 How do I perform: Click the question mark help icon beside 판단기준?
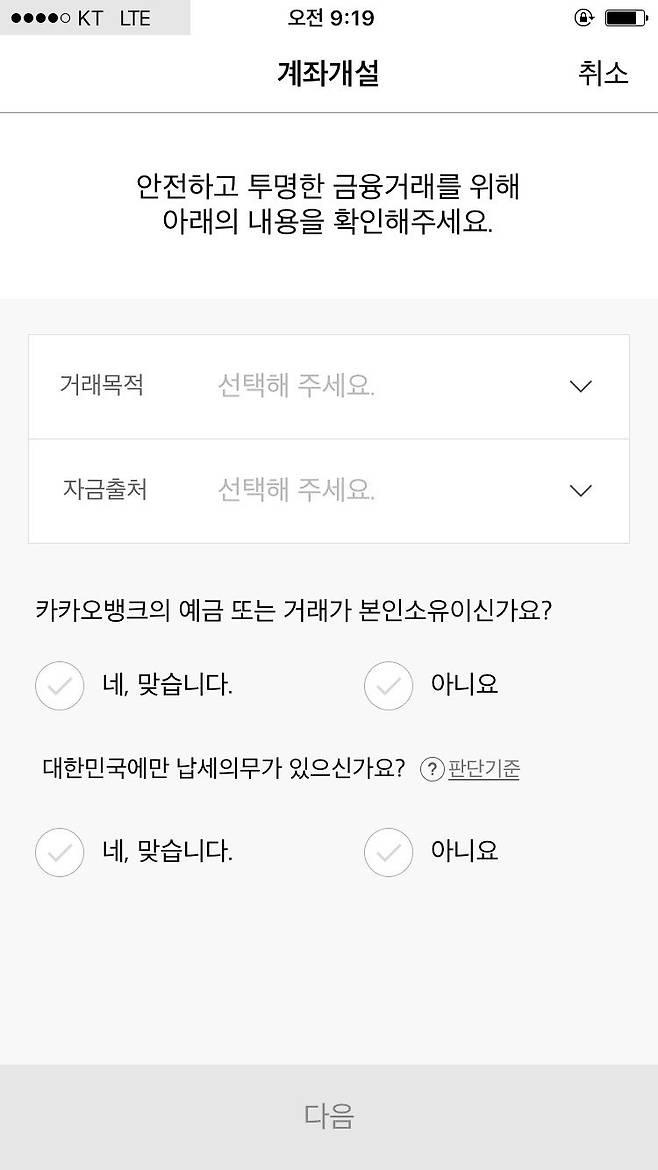coord(432,769)
